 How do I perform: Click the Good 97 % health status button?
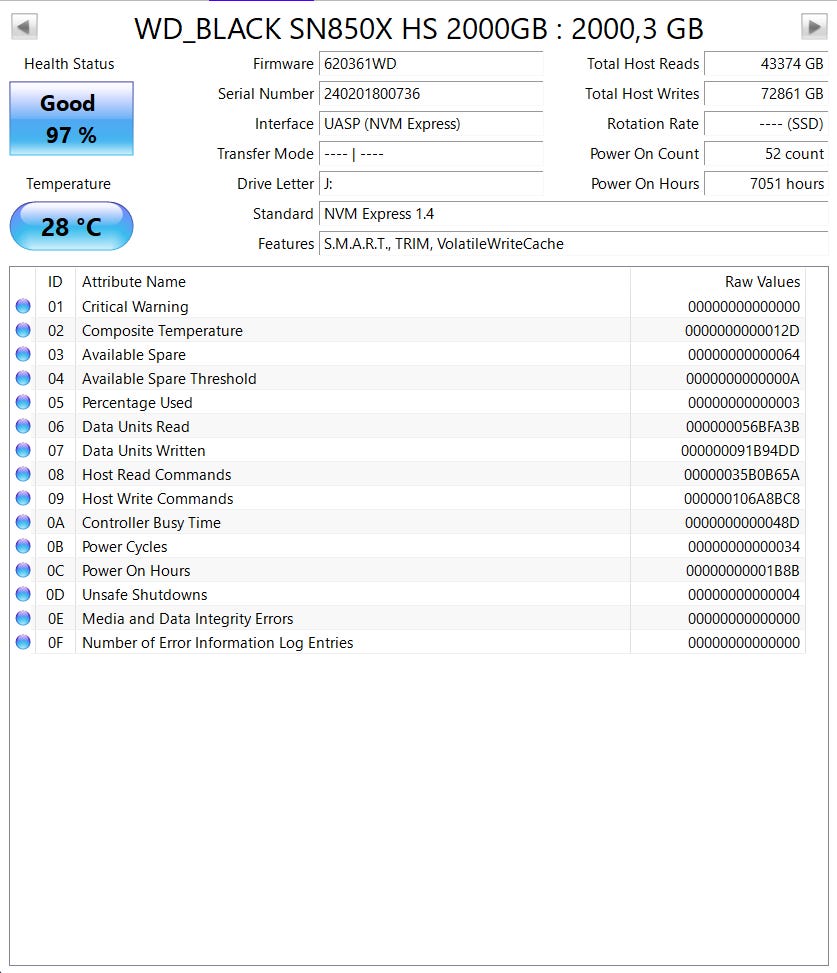pyautogui.click(x=71, y=119)
